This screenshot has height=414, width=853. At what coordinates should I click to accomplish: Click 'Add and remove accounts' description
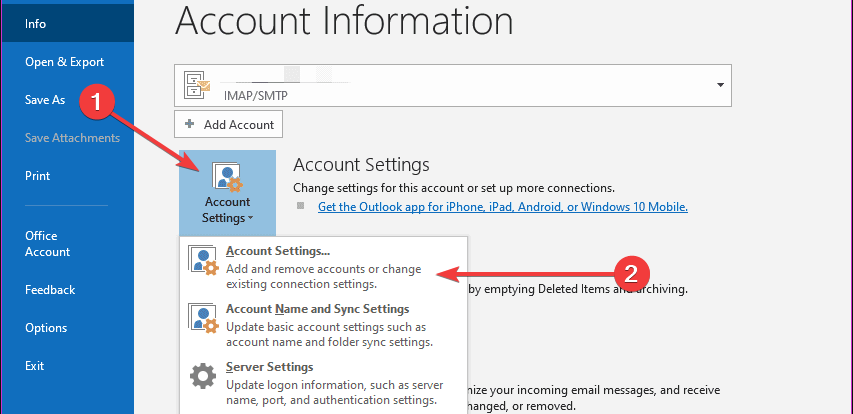pos(324,276)
